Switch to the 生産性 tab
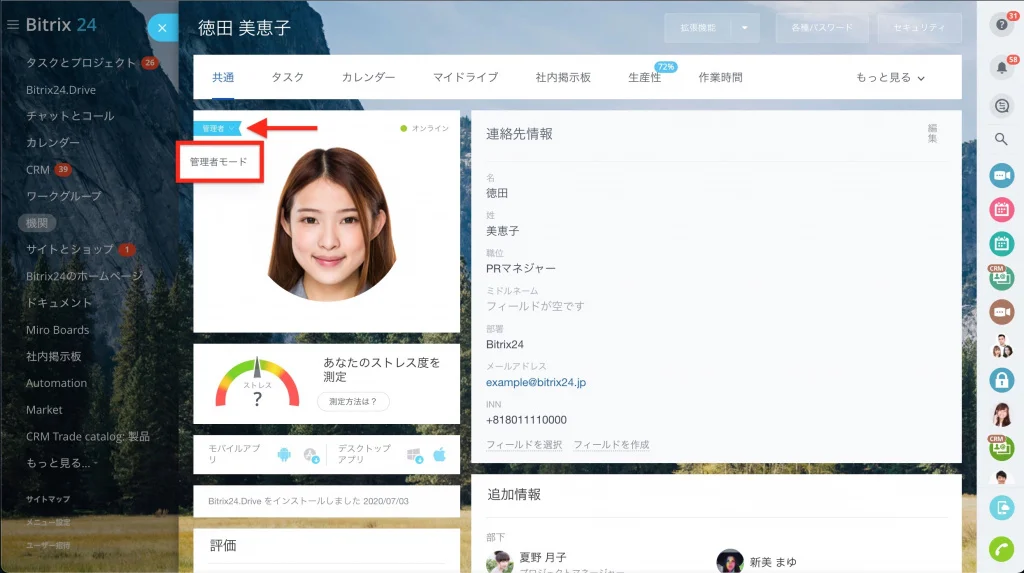1024x573 pixels. tap(645, 77)
